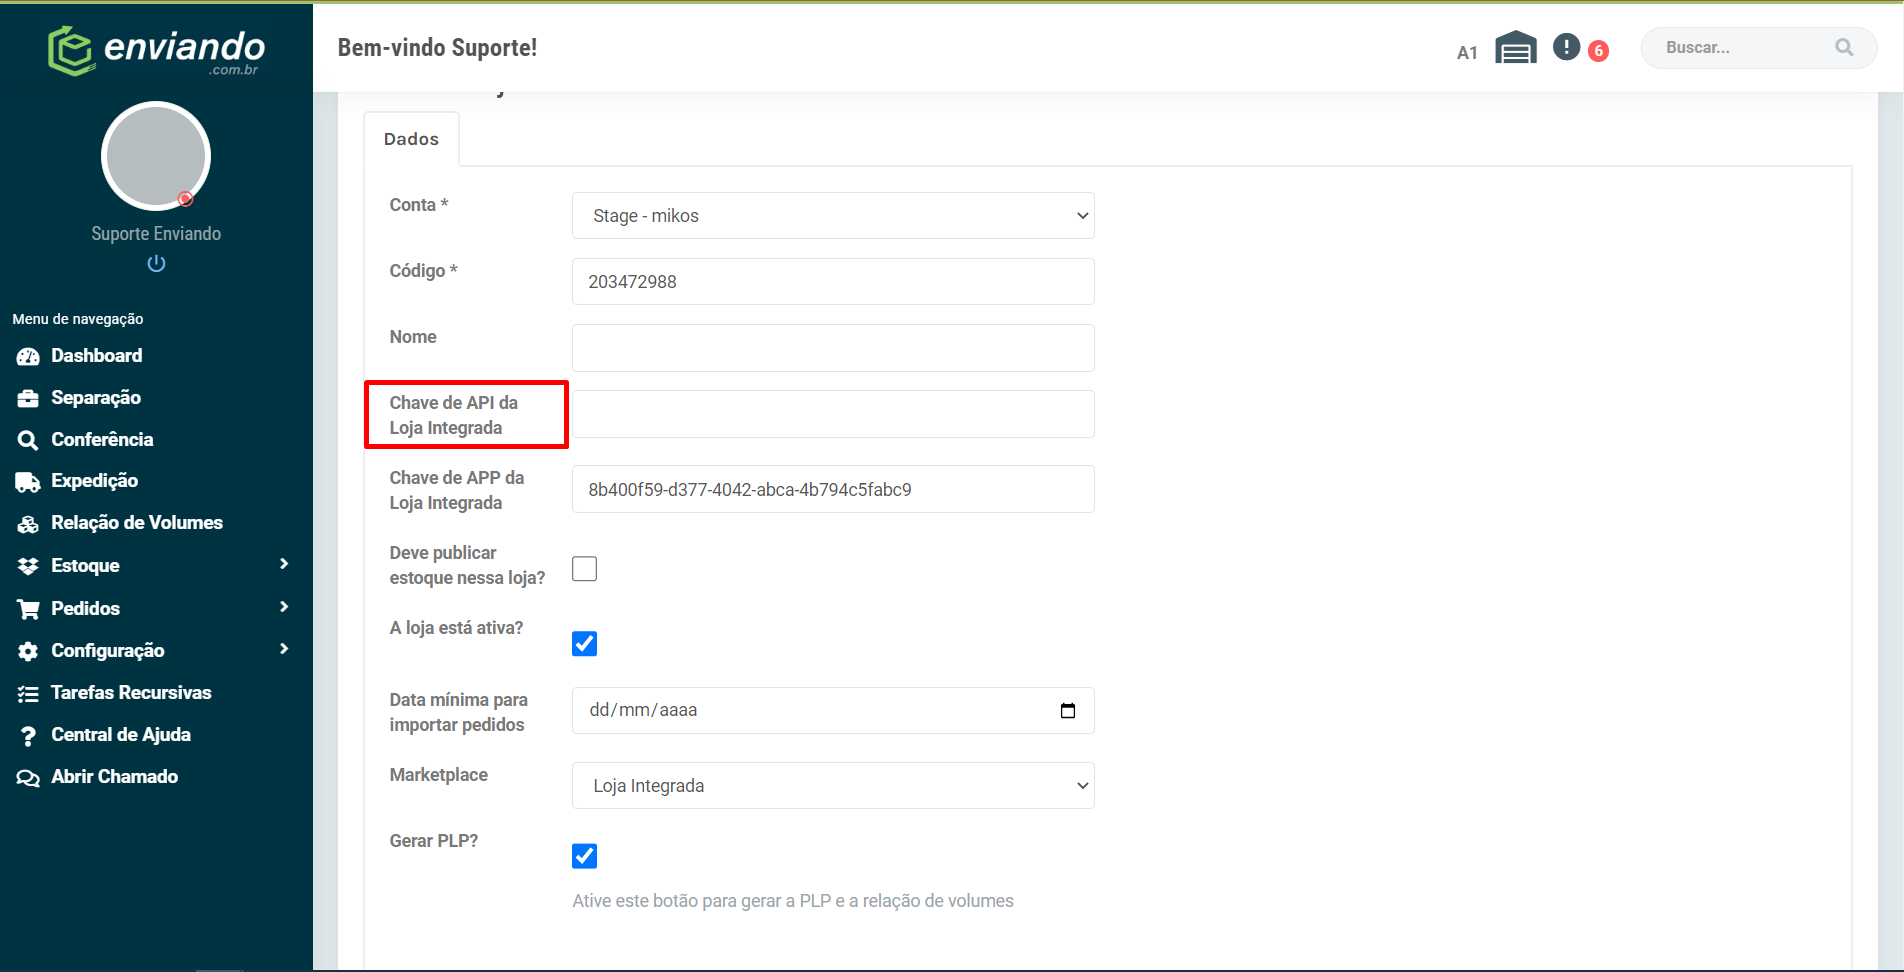The width and height of the screenshot is (1904, 972).
Task: Open the exclamation alerts icon
Action: [x=1566, y=47]
